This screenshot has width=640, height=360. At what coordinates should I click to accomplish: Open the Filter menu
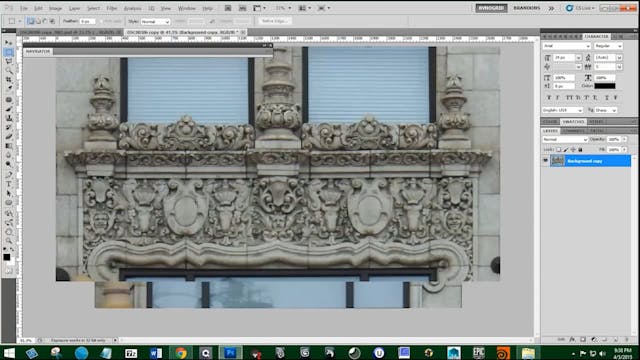coord(111,8)
